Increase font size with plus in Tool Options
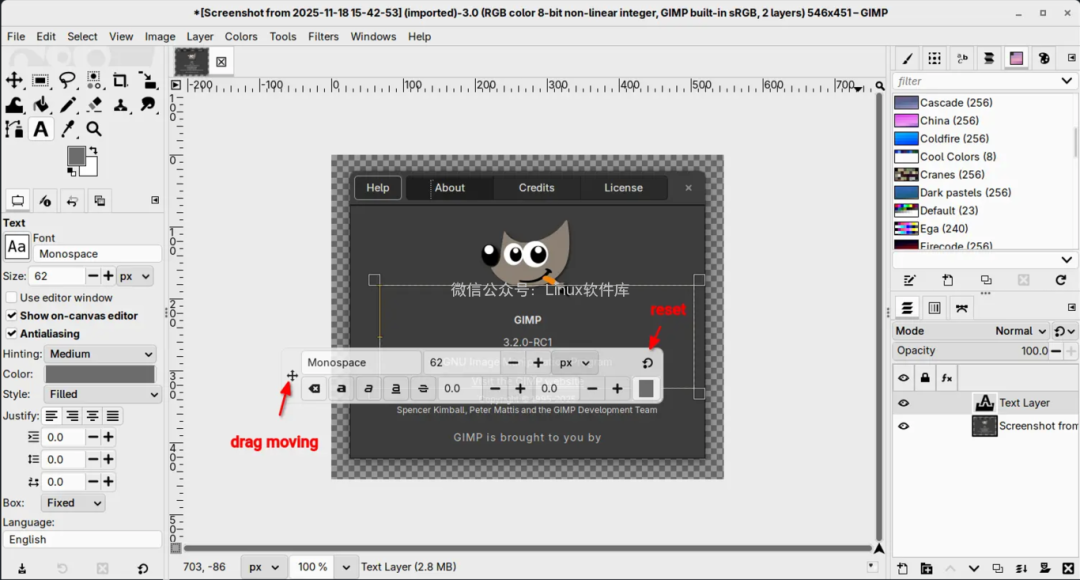The width and height of the screenshot is (1080, 580). pos(108,276)
